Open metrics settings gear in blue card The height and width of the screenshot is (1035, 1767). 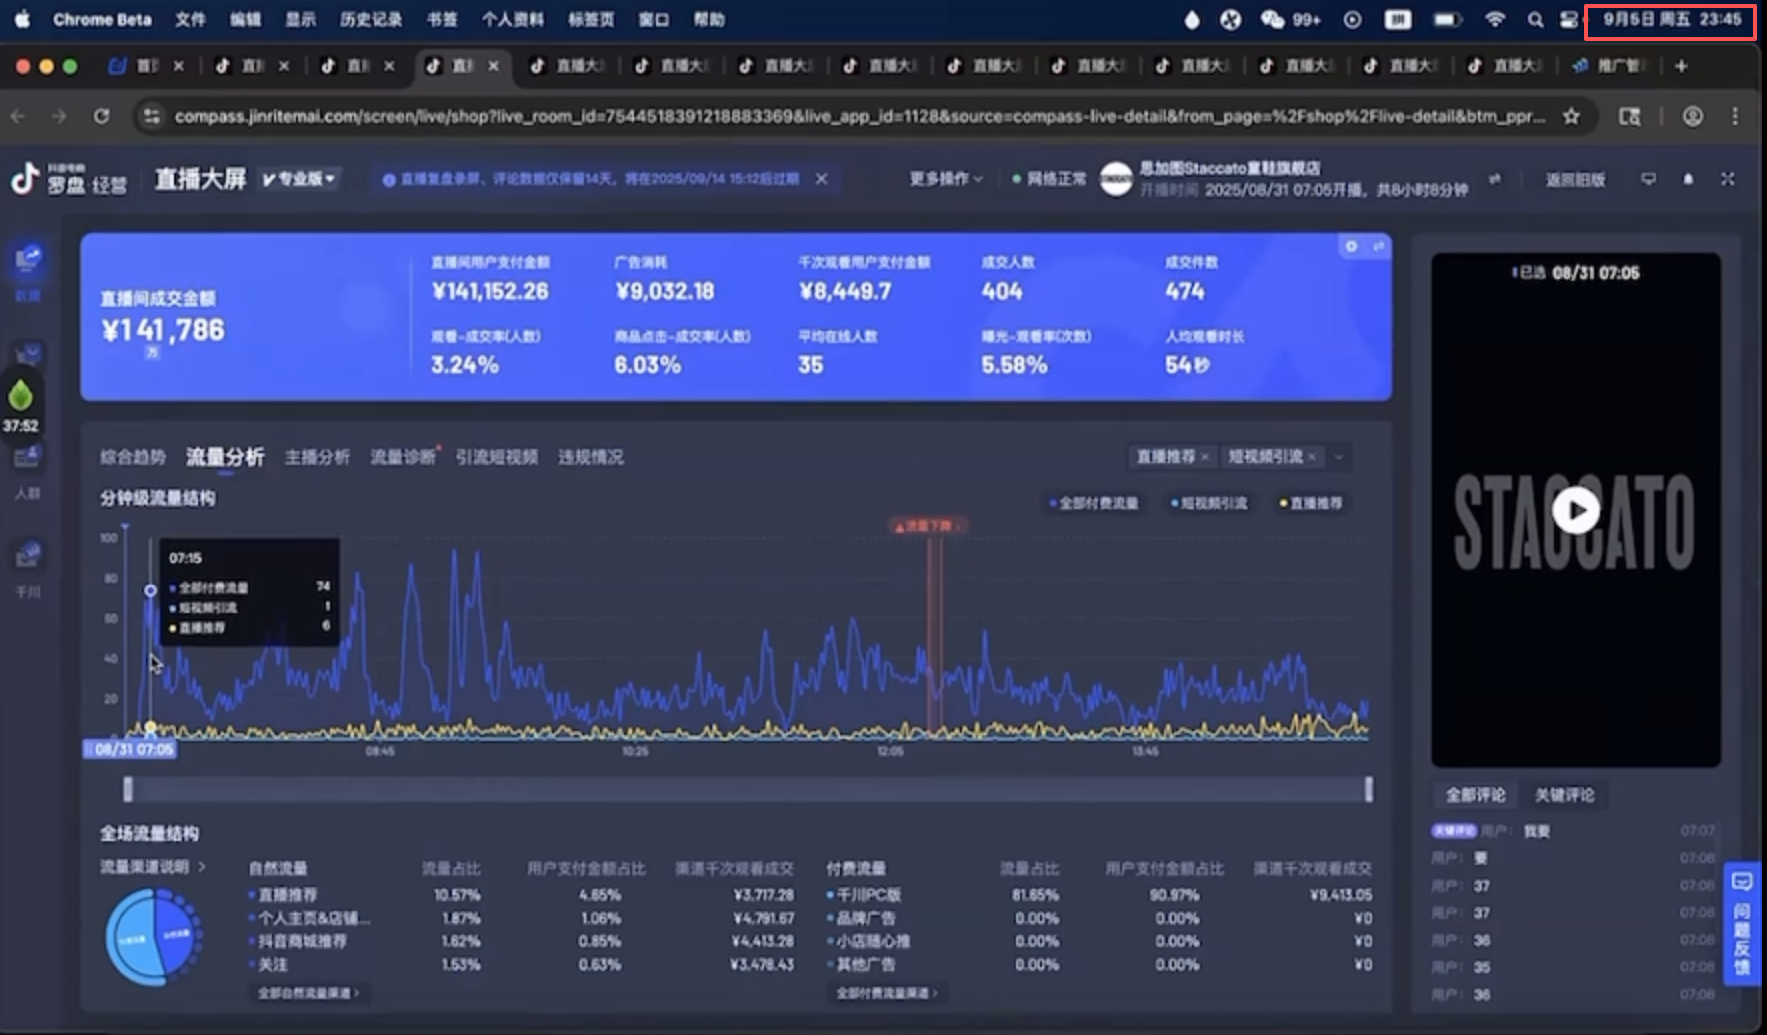[x=1351, y=246]
